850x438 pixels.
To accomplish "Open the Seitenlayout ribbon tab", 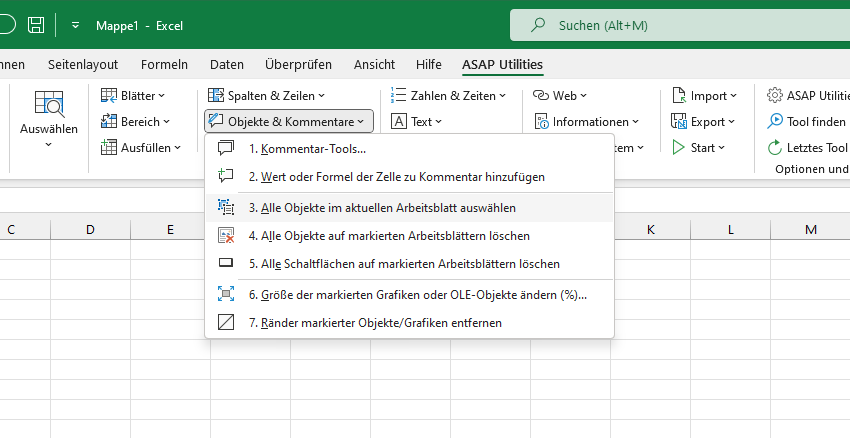I will pos(83,65).
